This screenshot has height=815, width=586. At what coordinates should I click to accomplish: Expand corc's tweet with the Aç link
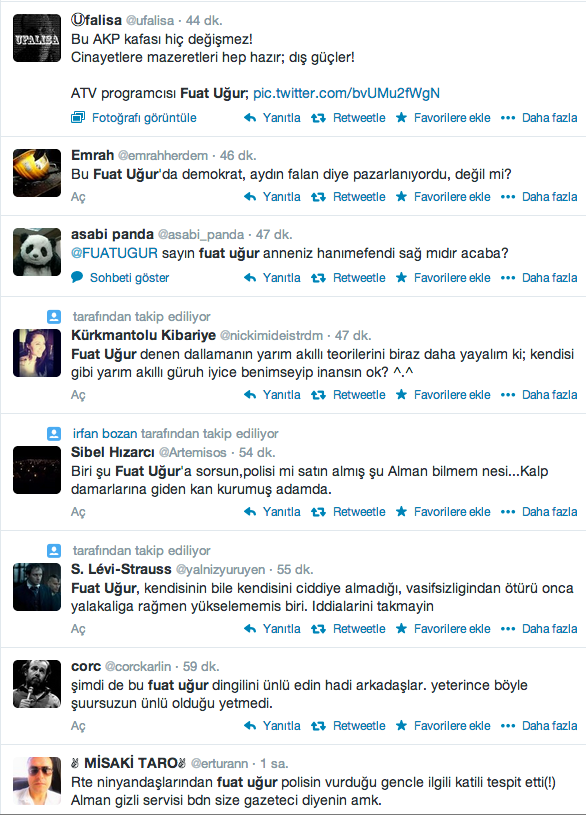[78, 726]
